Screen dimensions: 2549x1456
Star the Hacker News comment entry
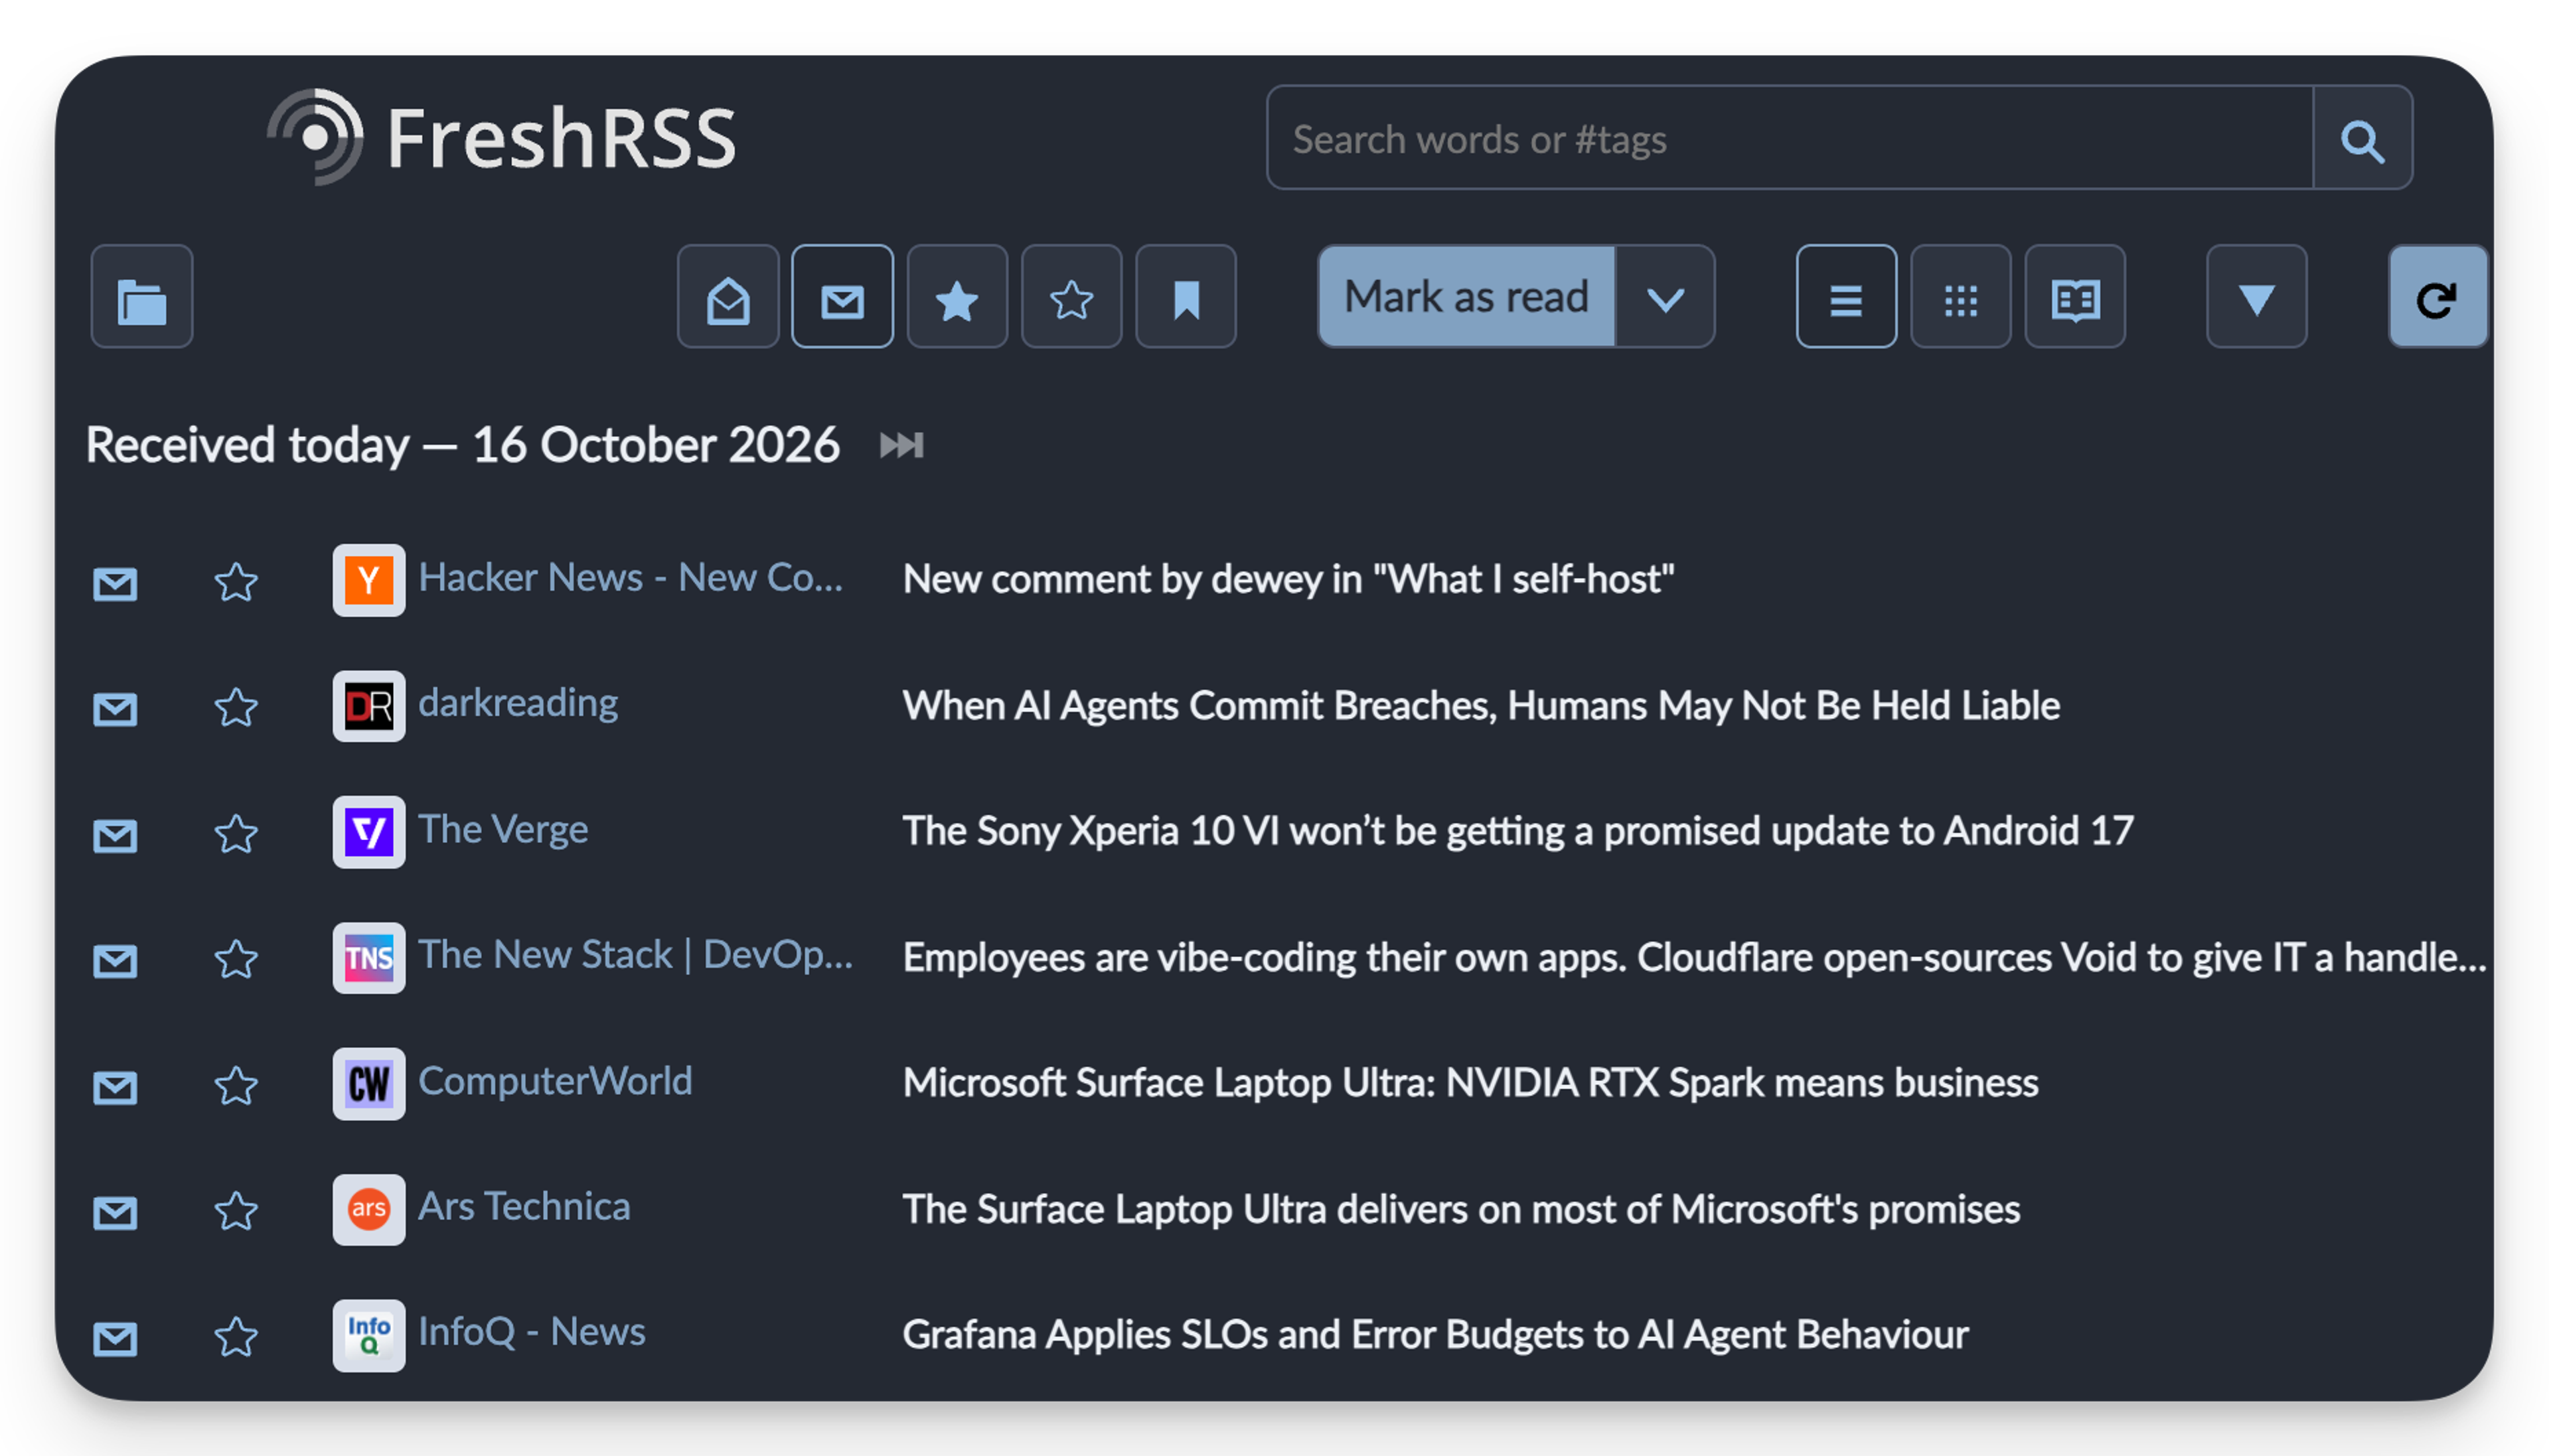236,582
